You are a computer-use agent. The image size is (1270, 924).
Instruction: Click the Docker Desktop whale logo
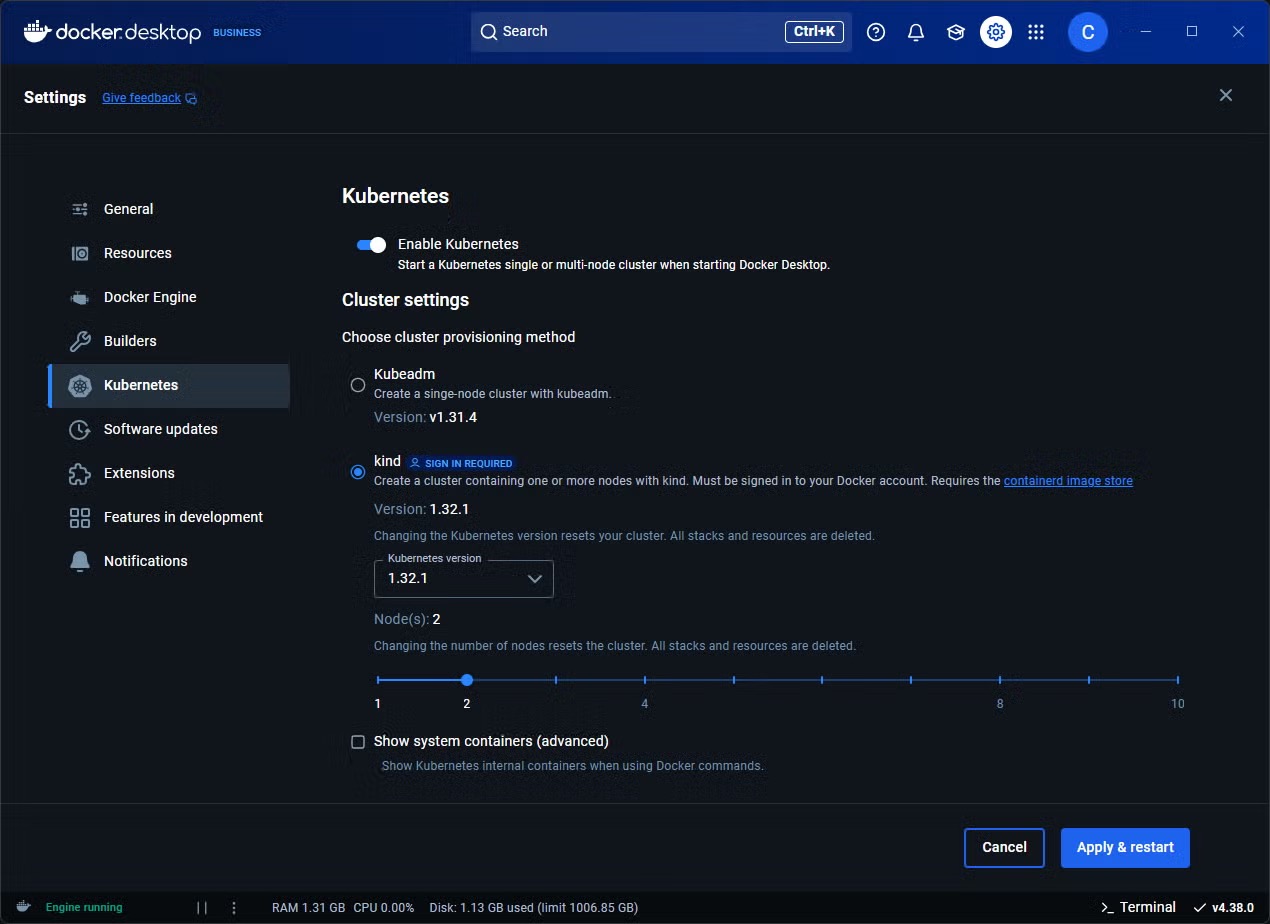click(x=36, y=31)
